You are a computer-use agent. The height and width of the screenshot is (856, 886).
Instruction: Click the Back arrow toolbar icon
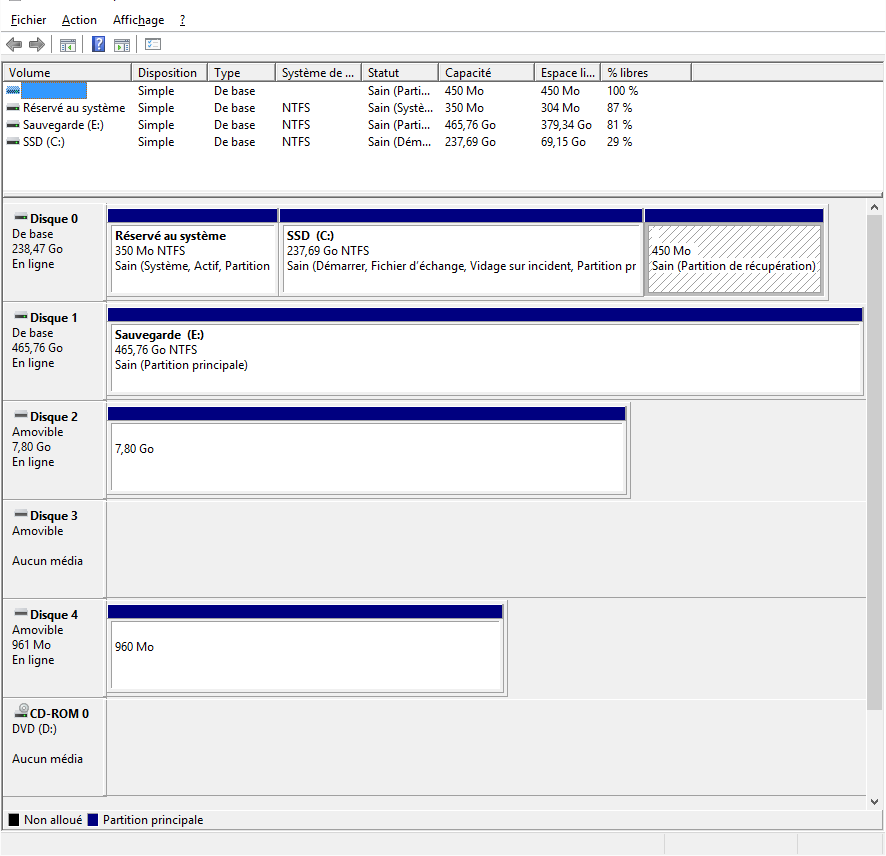14,44
